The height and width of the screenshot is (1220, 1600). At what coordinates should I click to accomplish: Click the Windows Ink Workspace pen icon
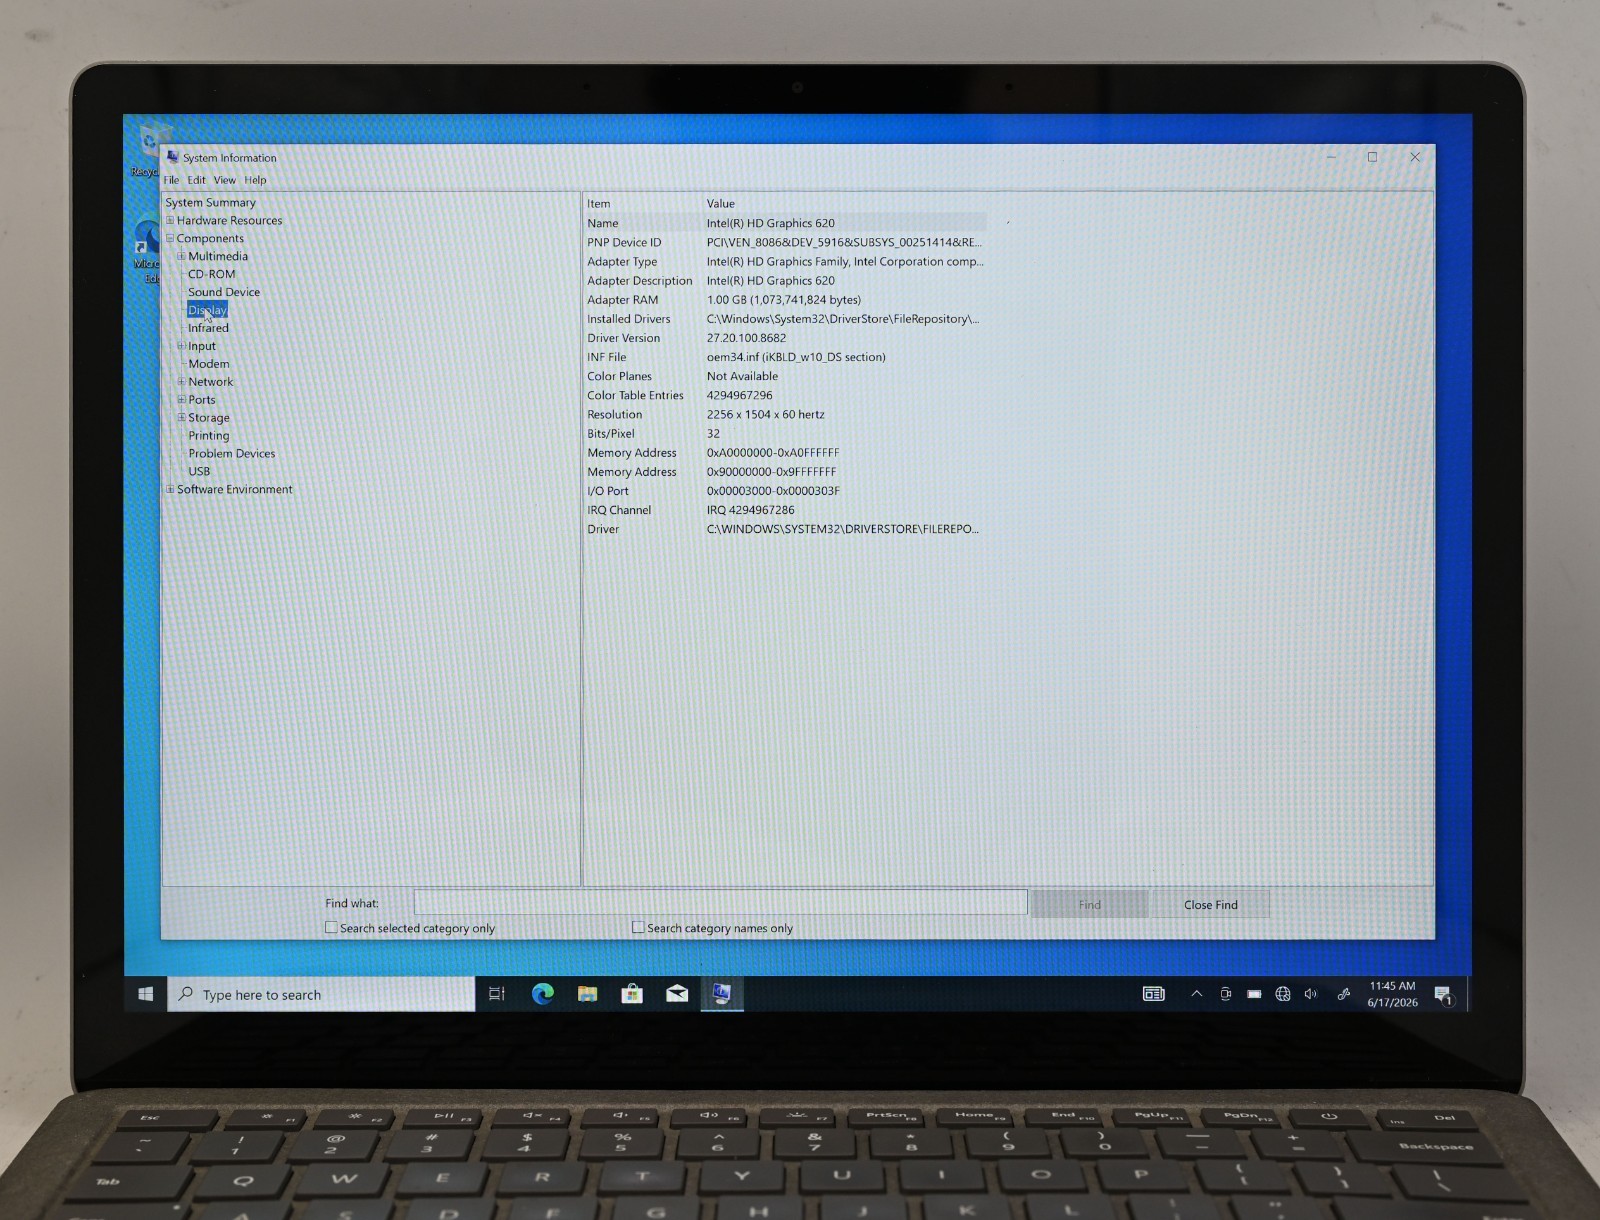pos(1344,994)
